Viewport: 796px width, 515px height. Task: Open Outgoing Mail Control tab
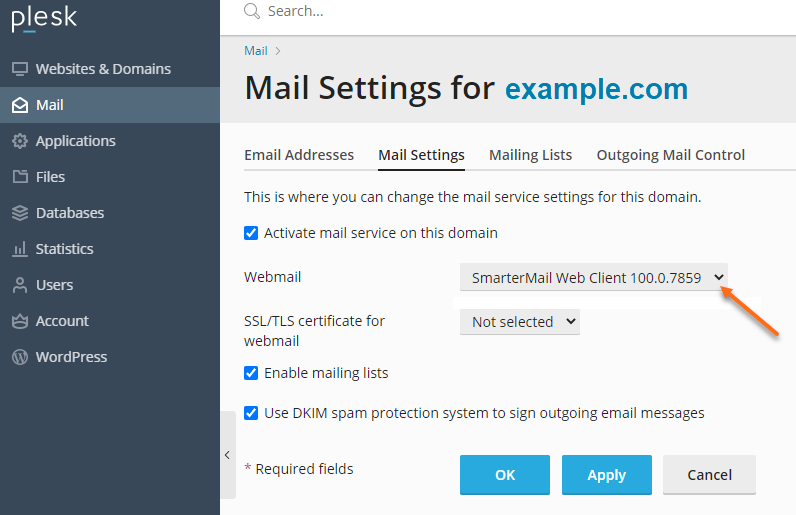point(671,155)
